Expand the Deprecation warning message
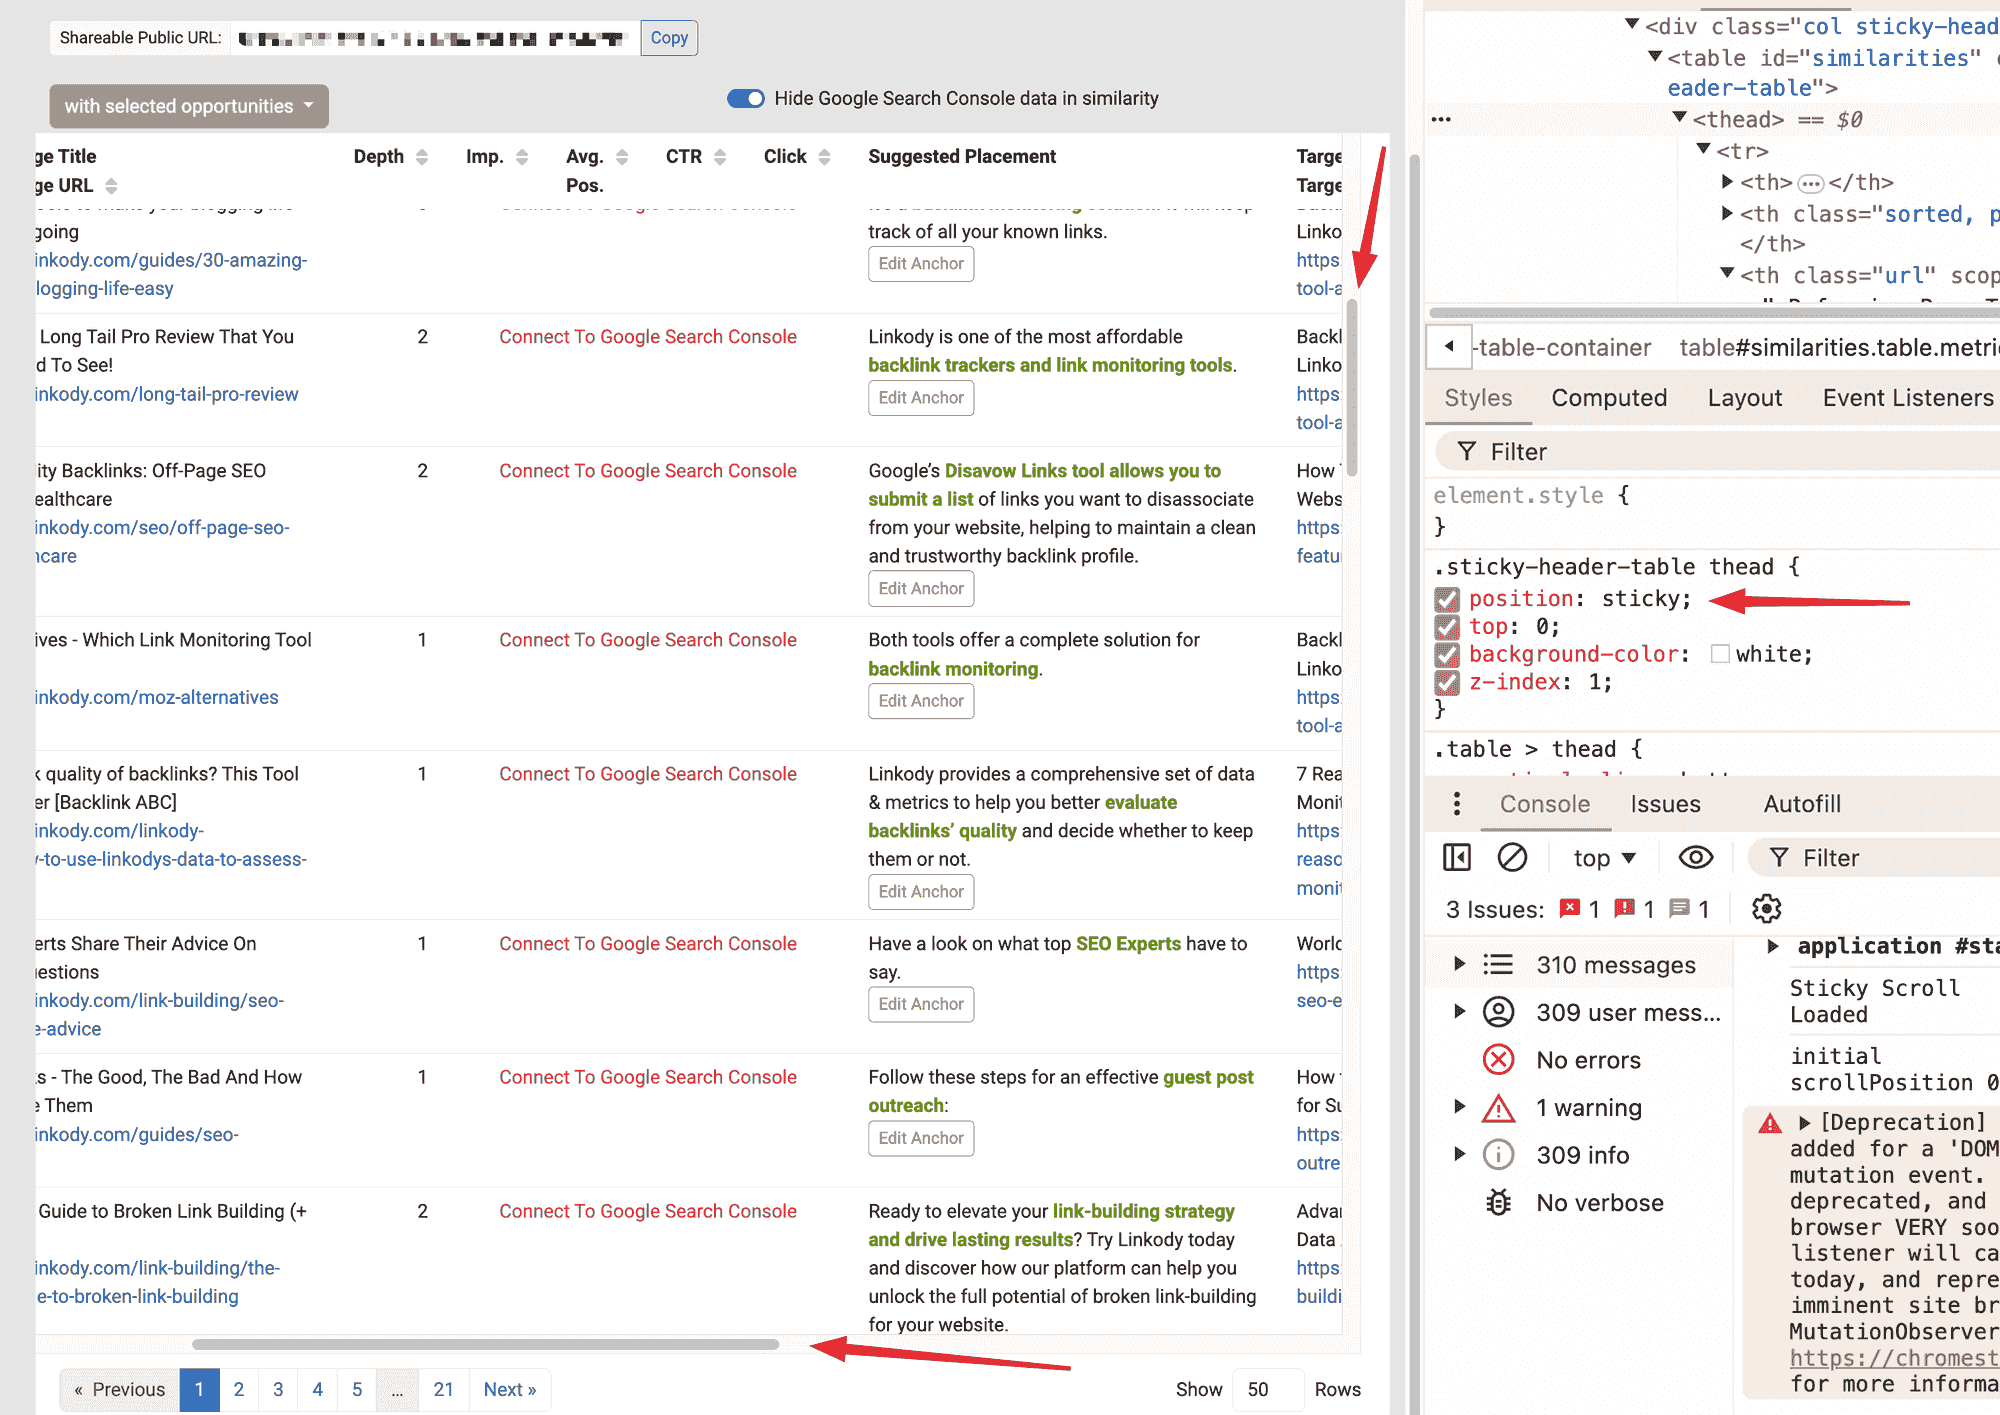This screenshot has width=2000, height=1415. click(x=1805, y=1122)
